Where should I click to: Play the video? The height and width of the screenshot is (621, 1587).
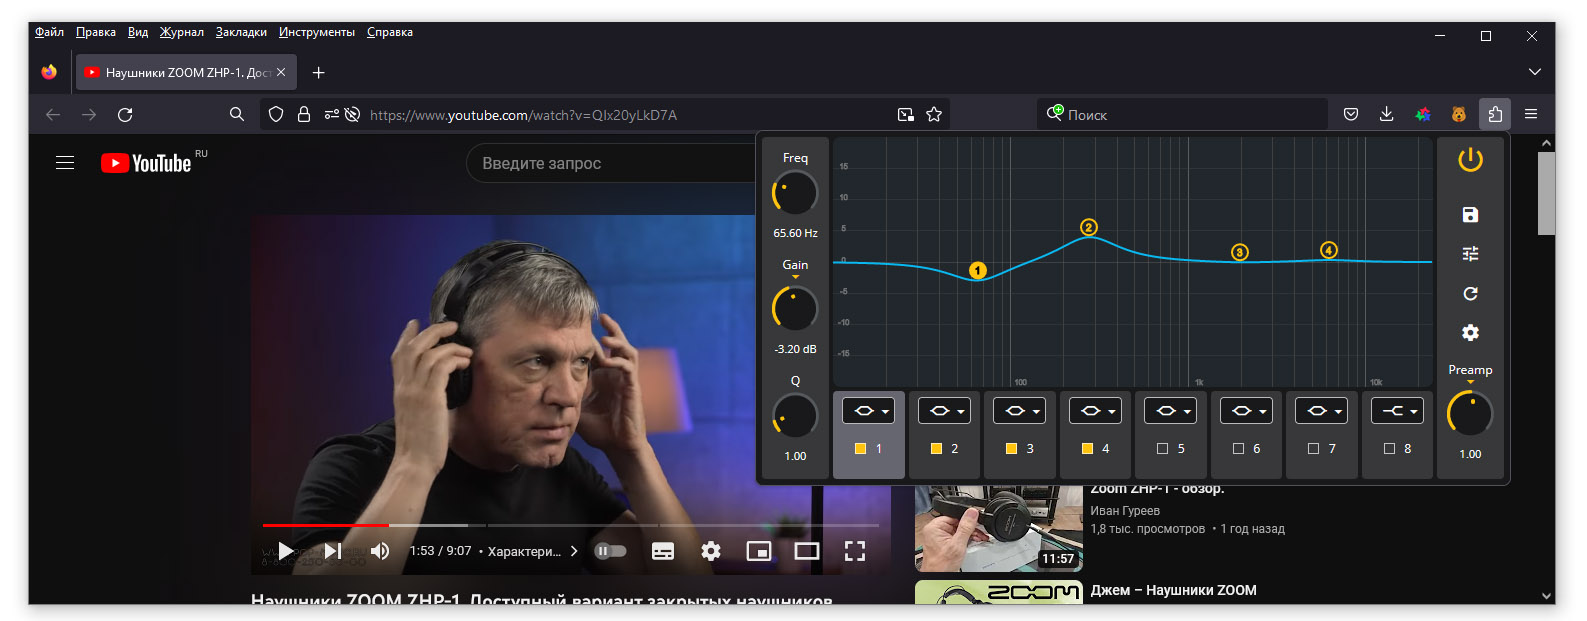(x=286, y=551)
